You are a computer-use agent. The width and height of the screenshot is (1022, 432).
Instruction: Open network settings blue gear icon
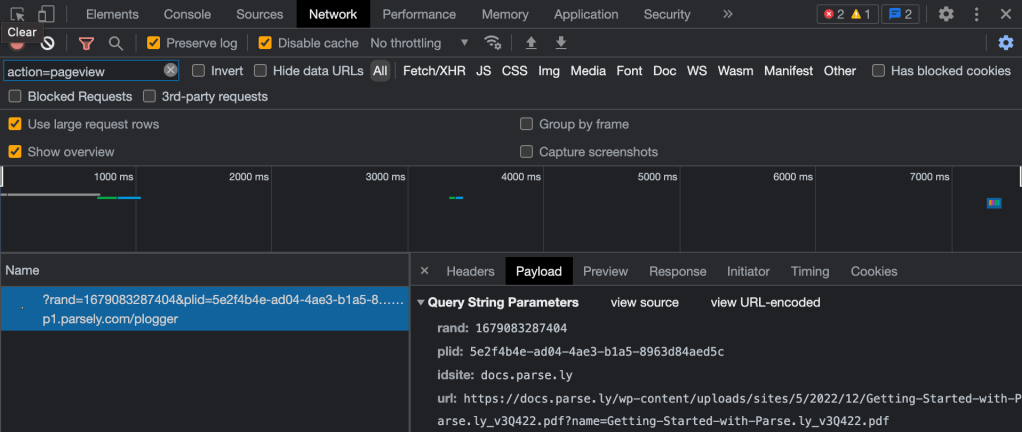coord(1006,43)
